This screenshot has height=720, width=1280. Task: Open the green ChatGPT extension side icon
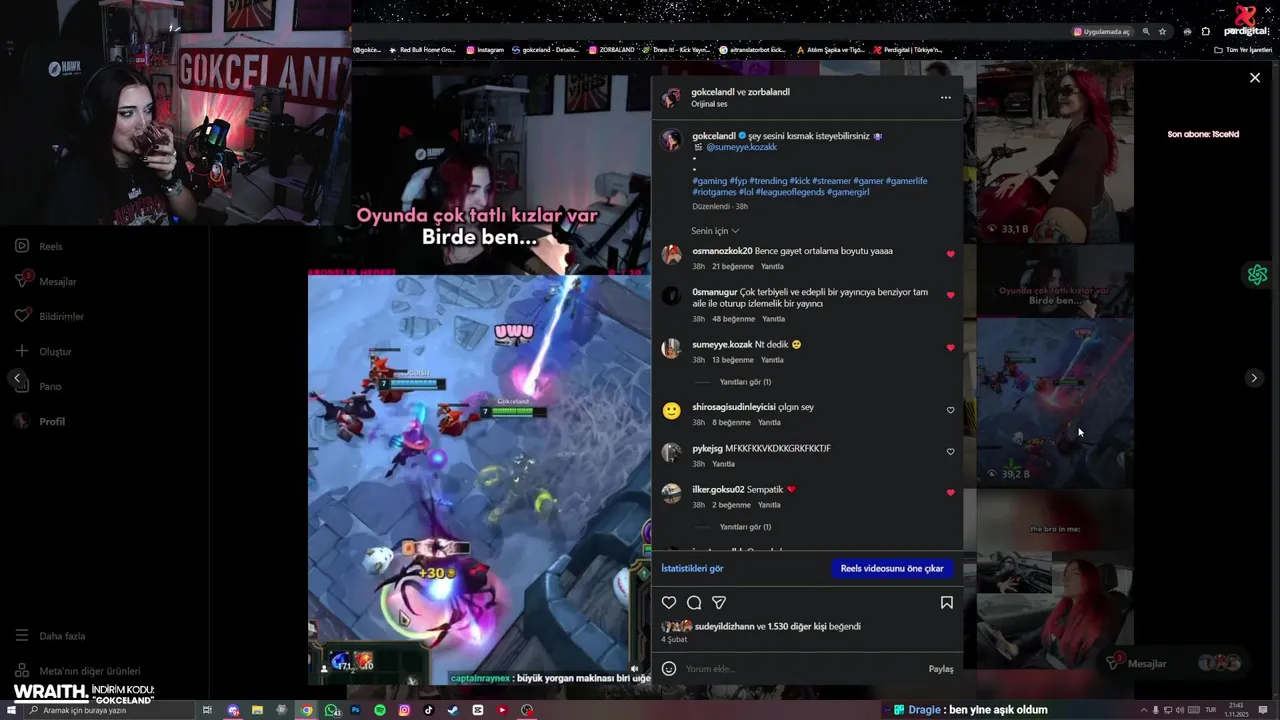[x=1257, y=275]
